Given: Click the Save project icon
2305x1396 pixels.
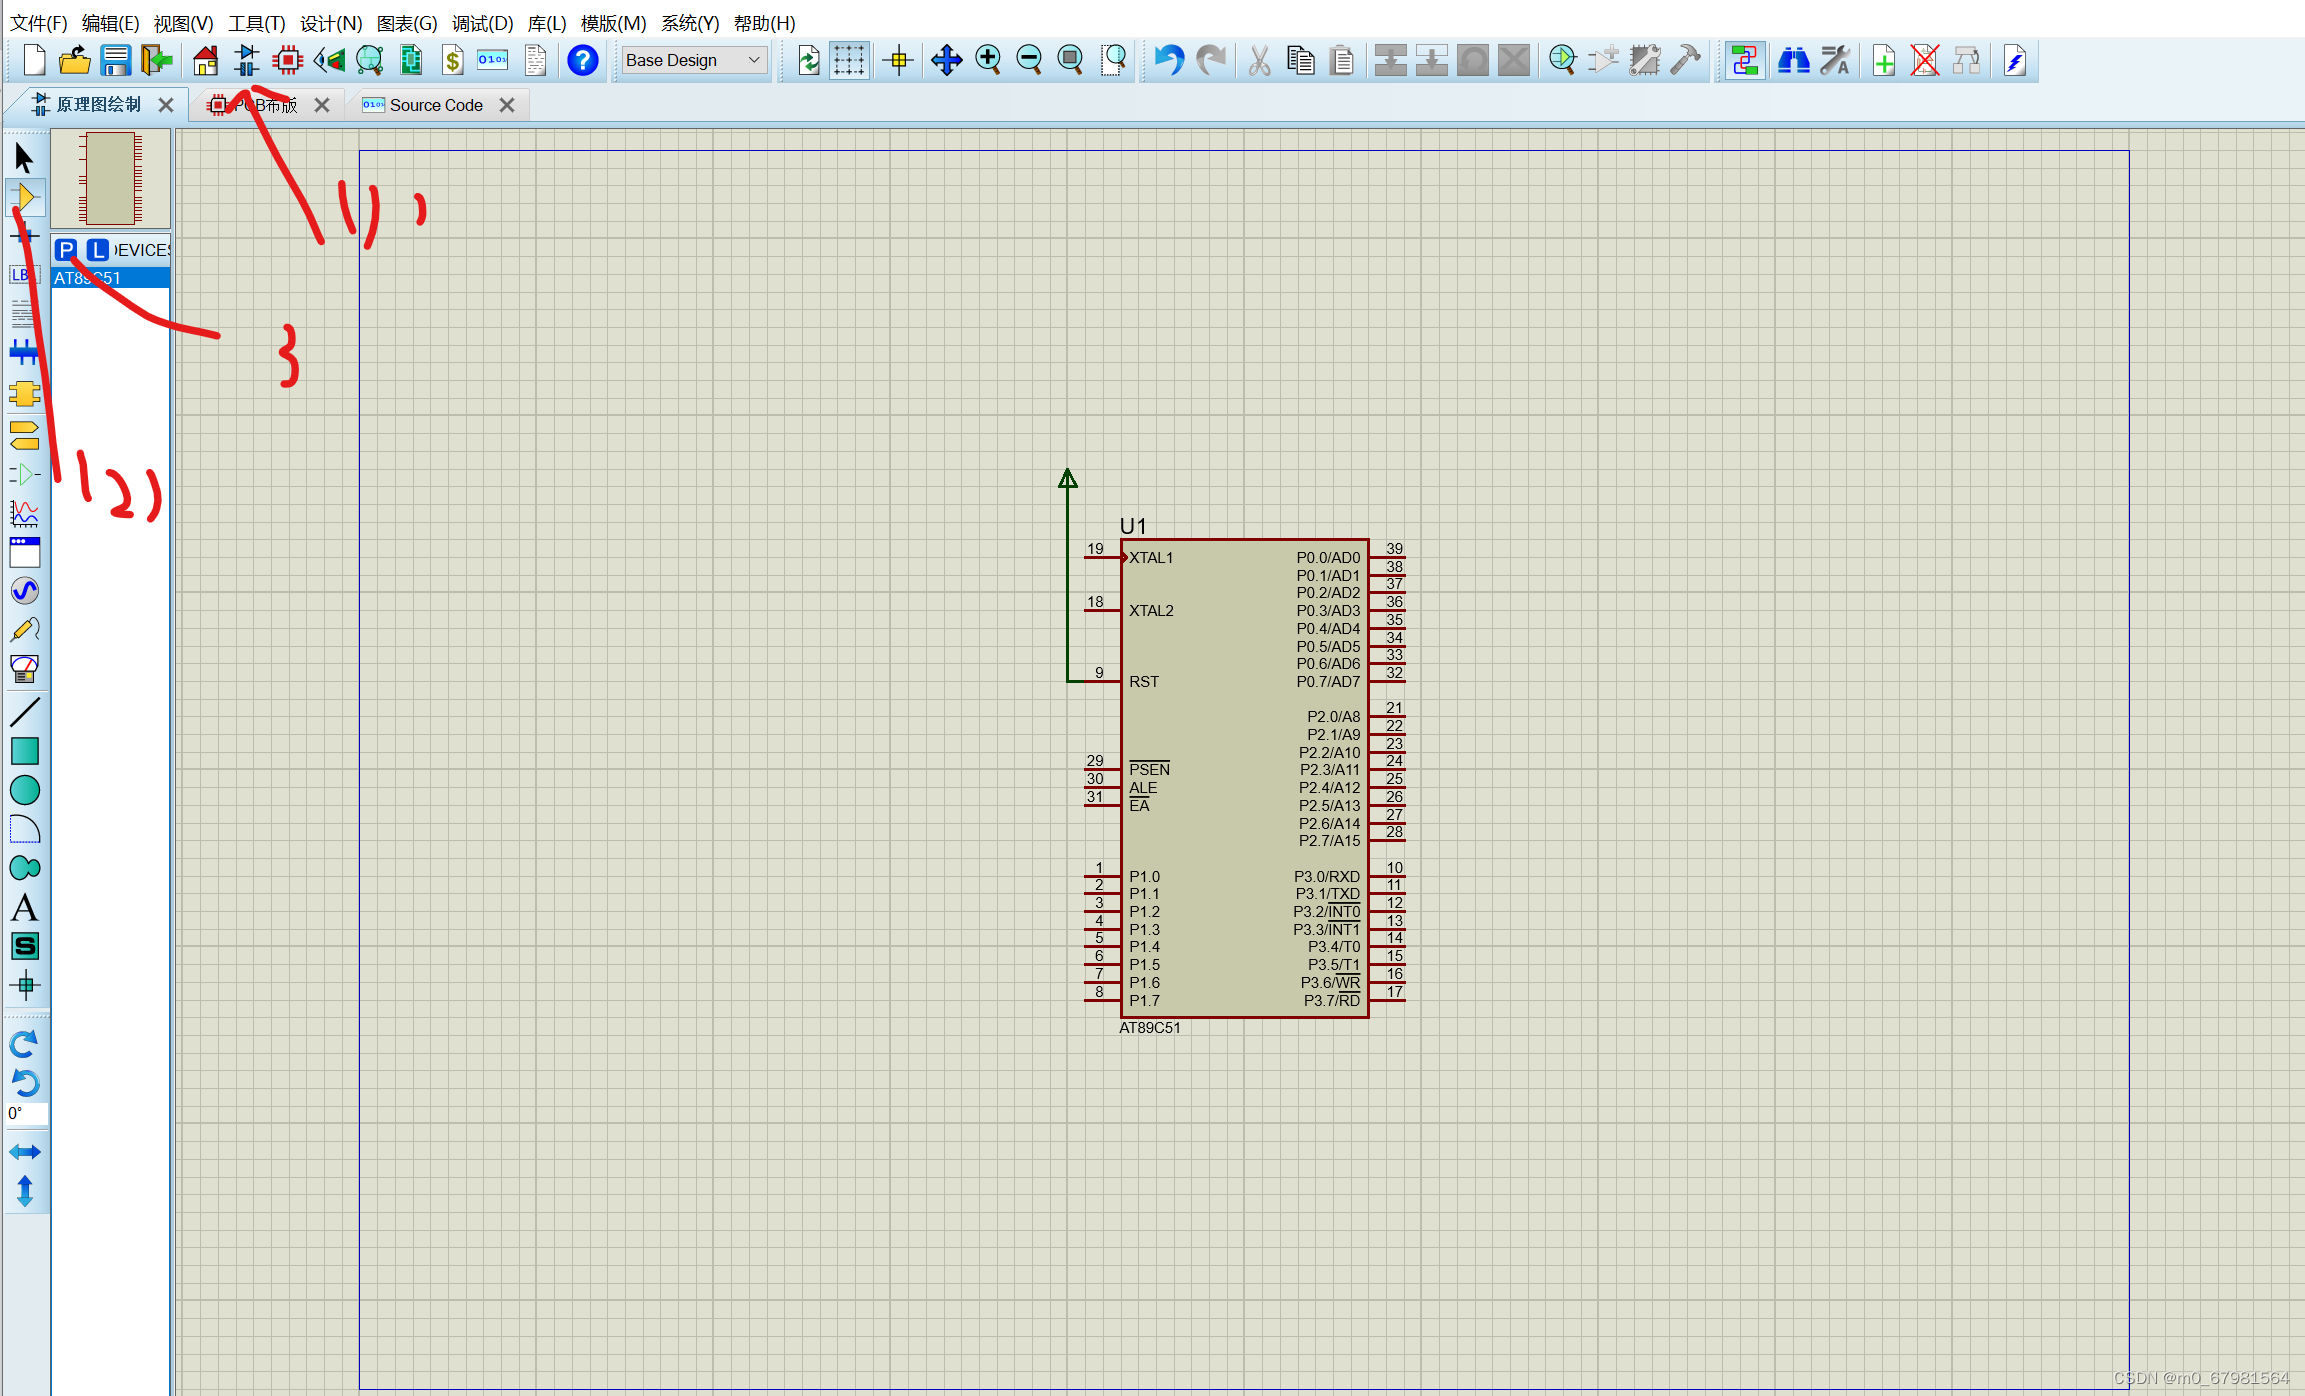Looking at the screenshot, I should click(x=115, y=61).
